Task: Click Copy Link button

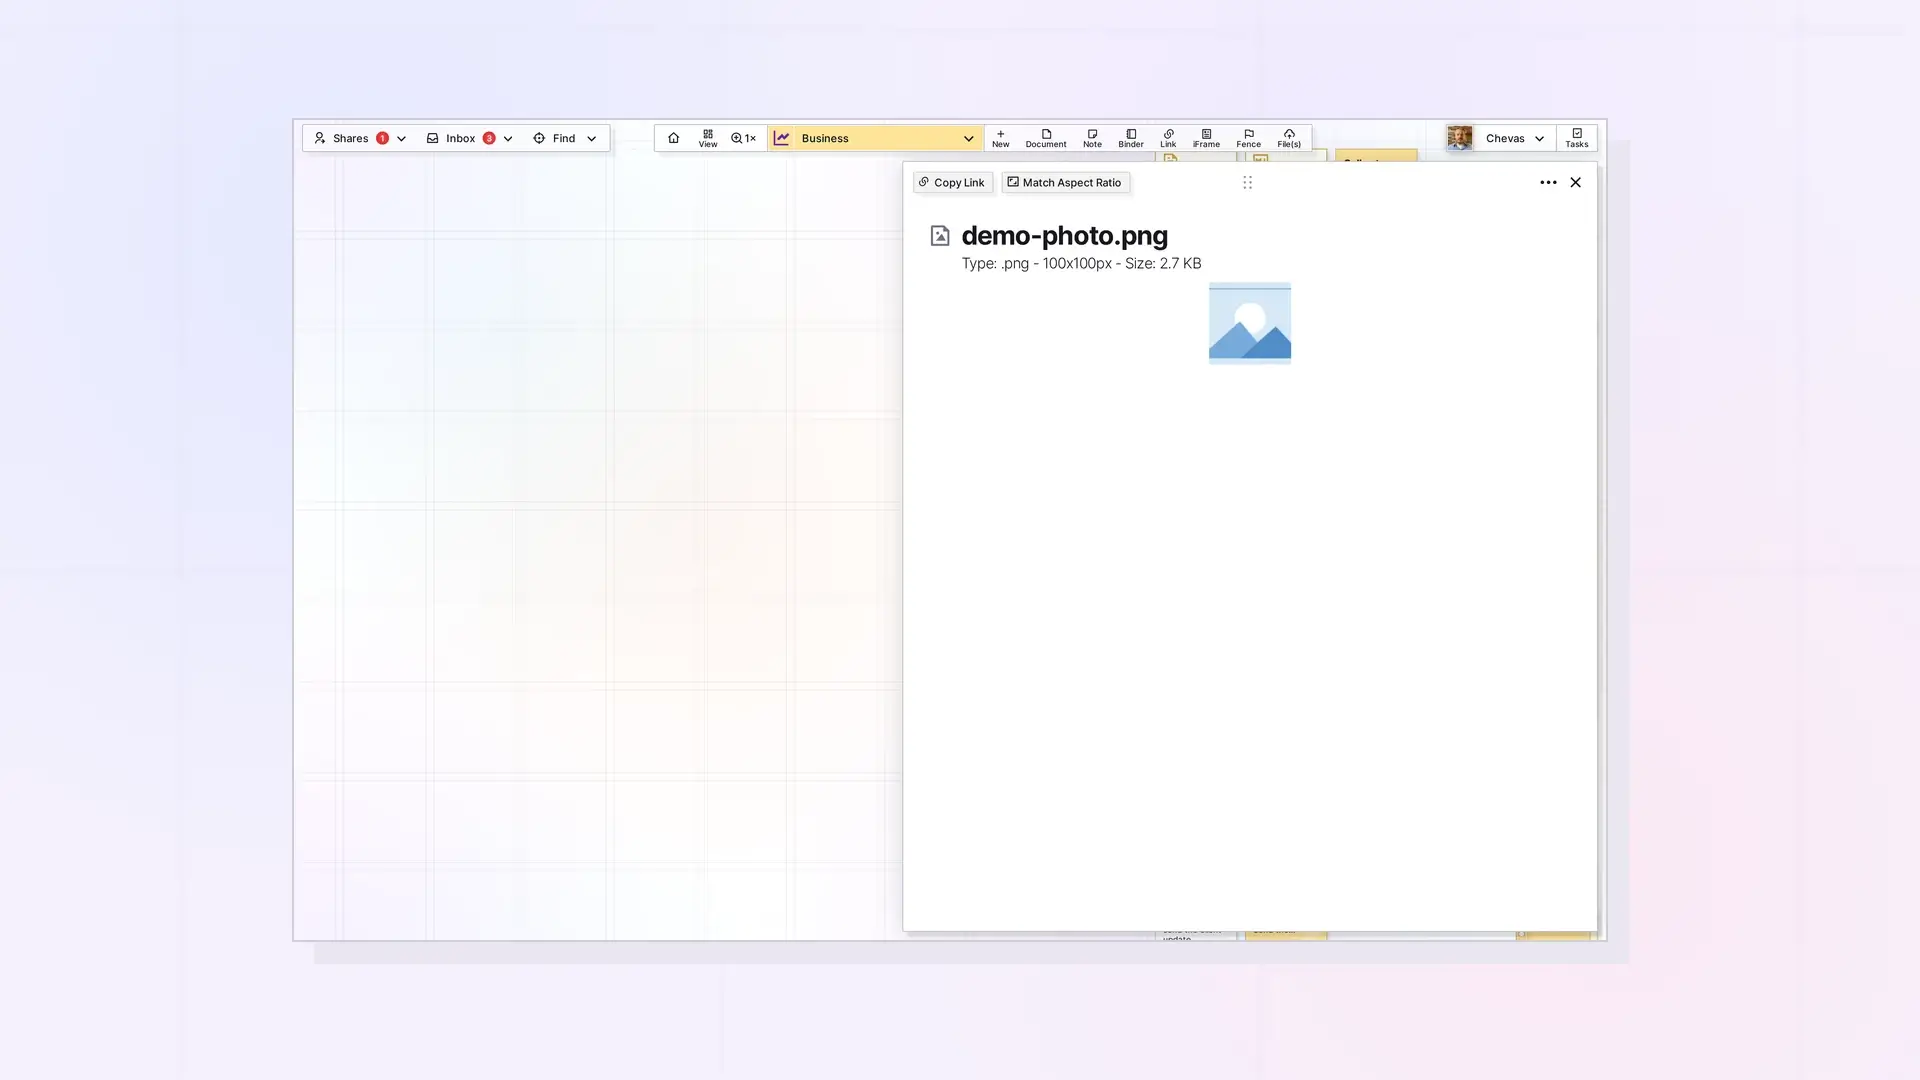Action: point(952,182)
